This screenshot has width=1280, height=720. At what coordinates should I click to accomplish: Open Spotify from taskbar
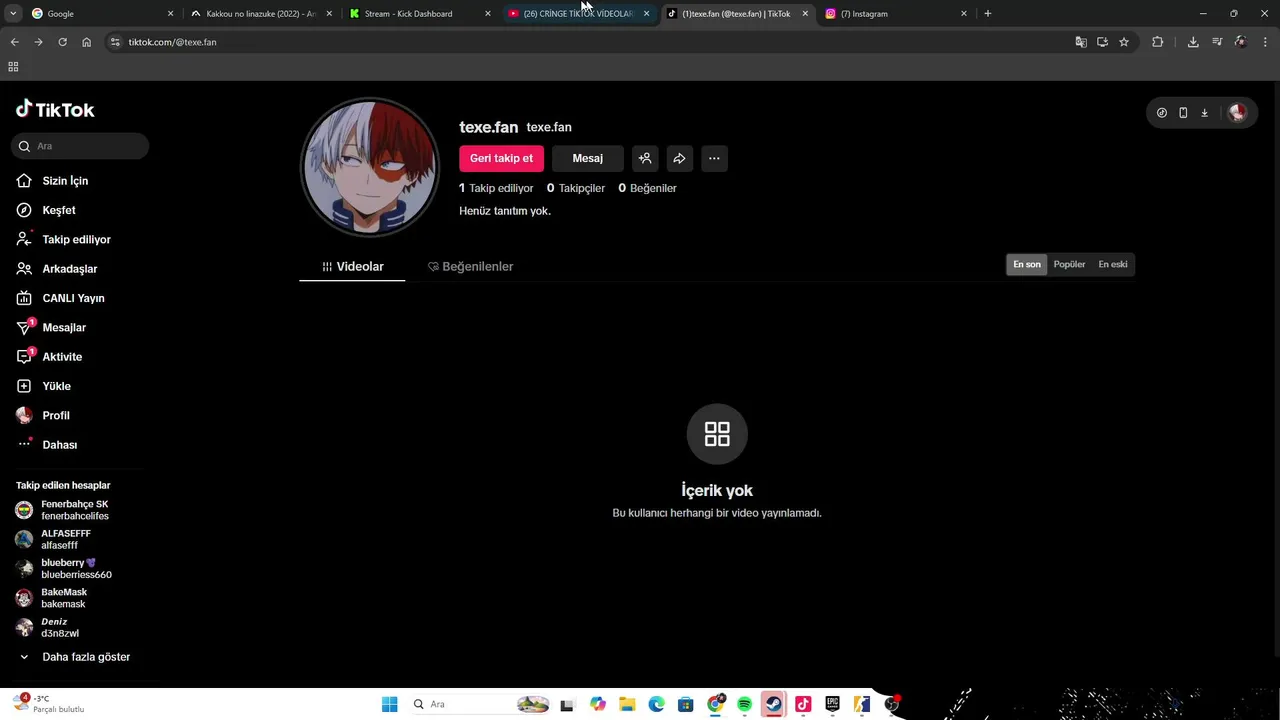pyautogui.click(x=744, y=704)
